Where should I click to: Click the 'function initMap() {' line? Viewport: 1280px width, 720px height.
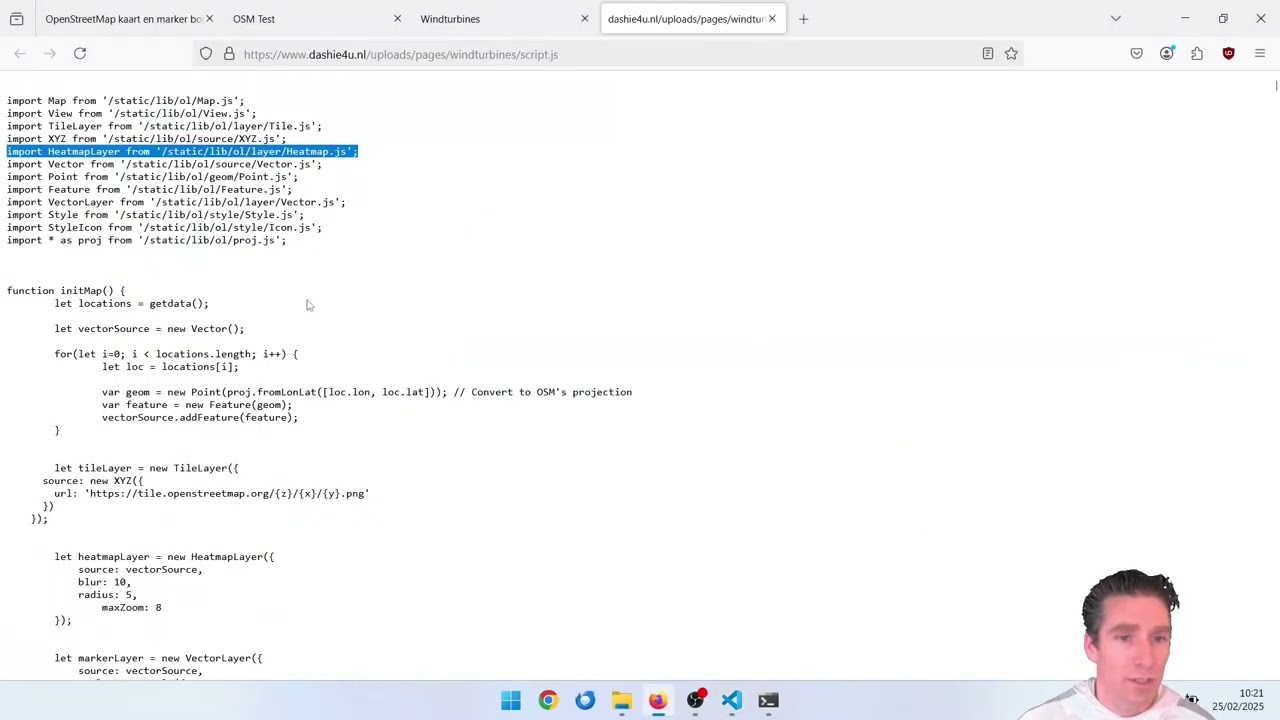coord(66,290)
